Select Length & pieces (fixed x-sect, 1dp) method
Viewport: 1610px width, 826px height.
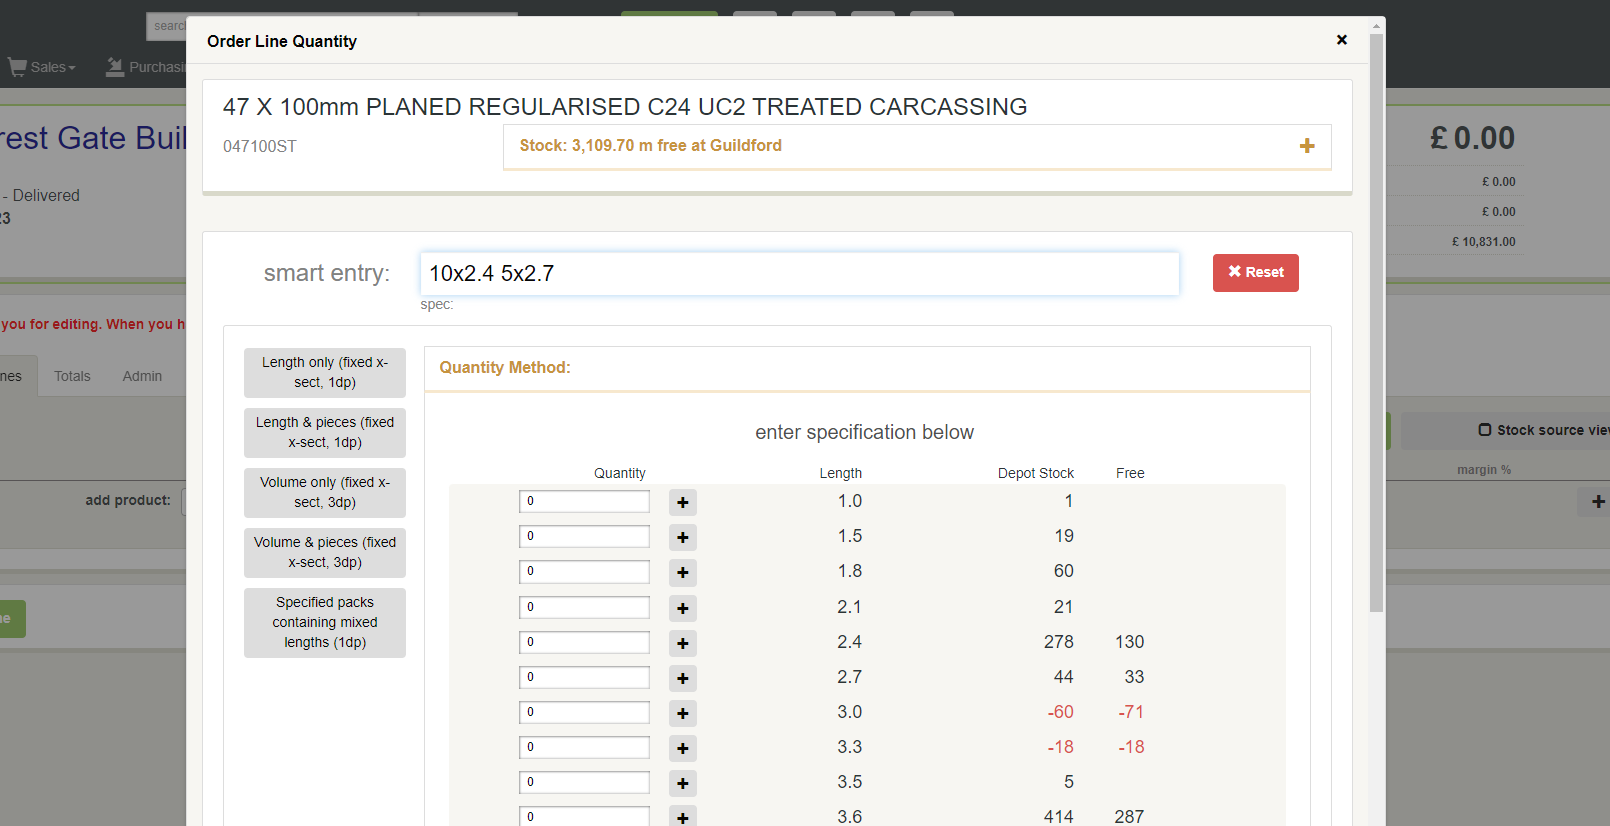tap(325, 433)
